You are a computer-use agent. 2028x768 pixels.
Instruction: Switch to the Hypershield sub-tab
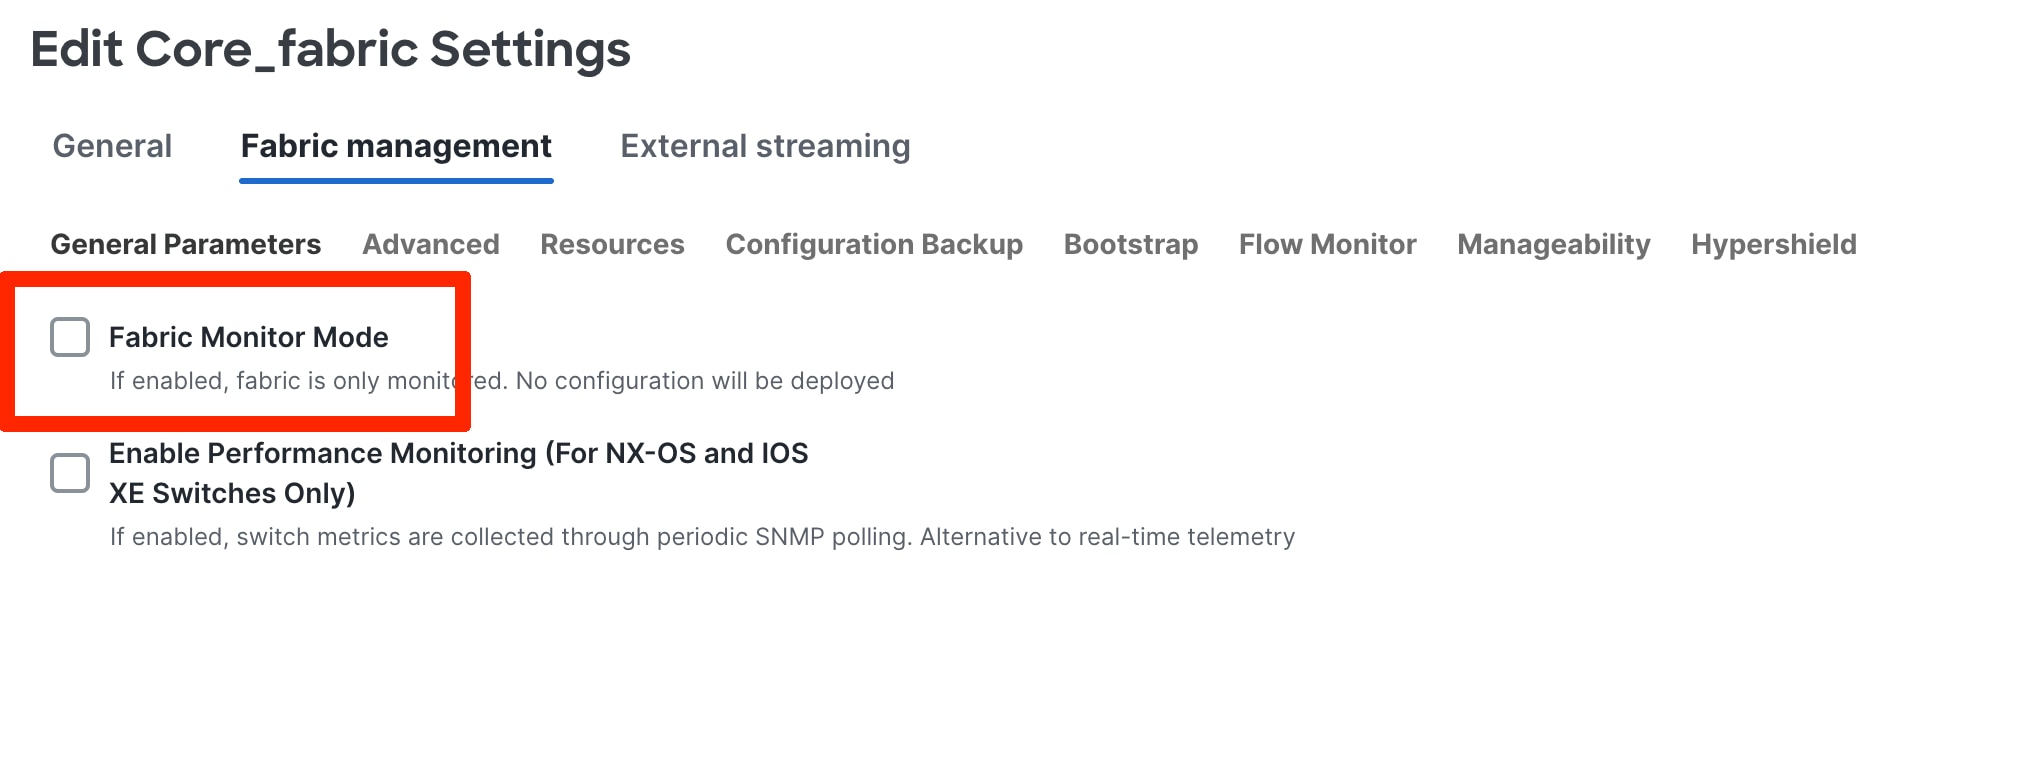(1773, 245)
